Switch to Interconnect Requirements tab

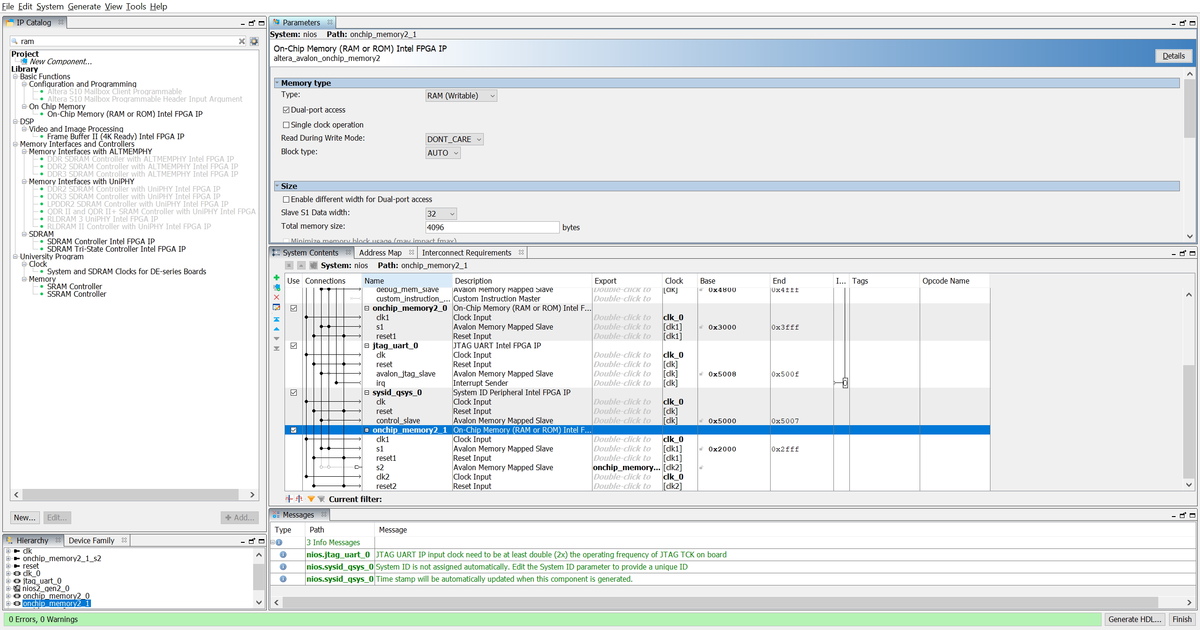click(x=466, y=253)
